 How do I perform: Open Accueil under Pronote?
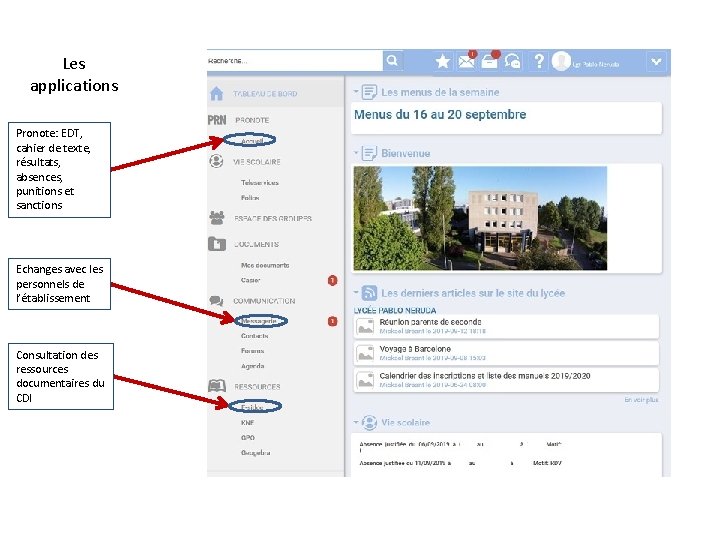(x=252, y=141)
